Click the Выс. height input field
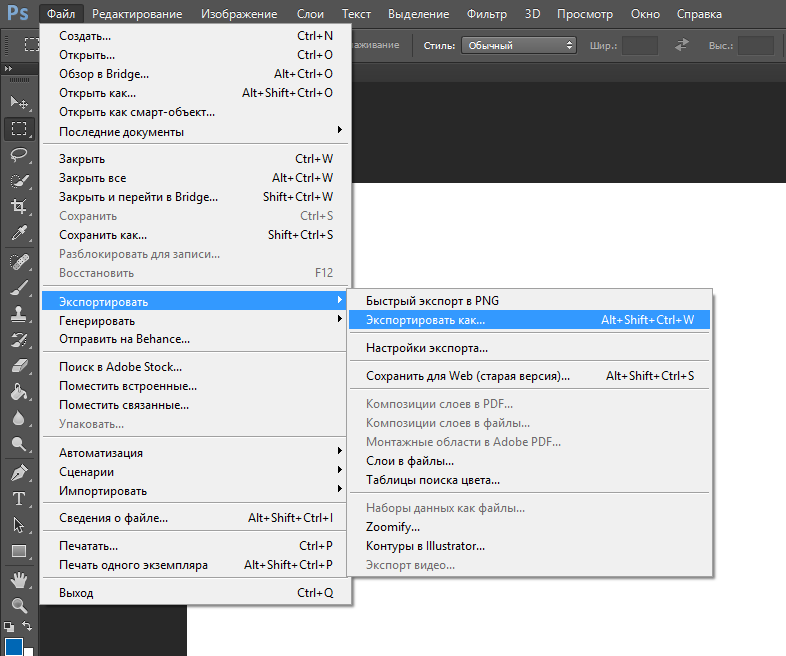786x656 pixels. pos(756,45)
